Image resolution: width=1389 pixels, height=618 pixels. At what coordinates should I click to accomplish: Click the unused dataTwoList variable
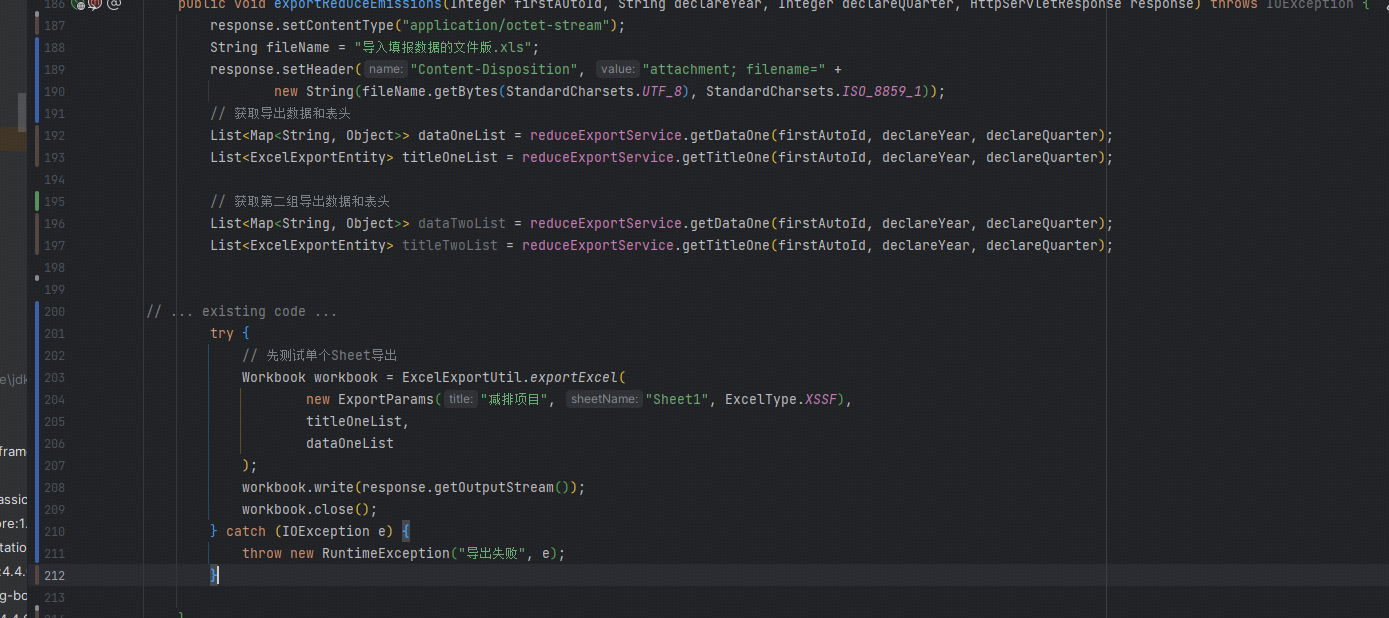pyautogui.click(x=462, y=223)
